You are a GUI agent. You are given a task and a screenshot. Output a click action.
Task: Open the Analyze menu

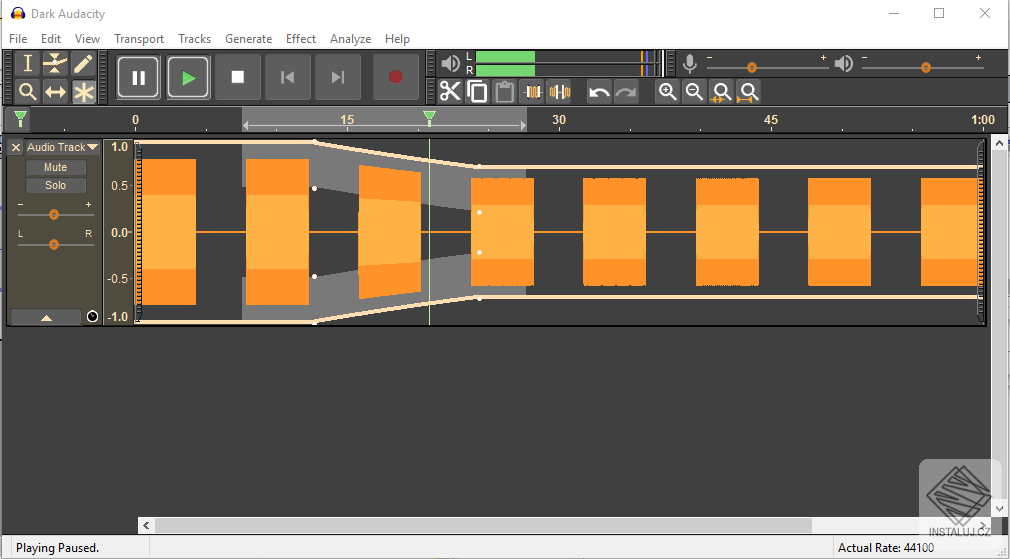point(350,39)
